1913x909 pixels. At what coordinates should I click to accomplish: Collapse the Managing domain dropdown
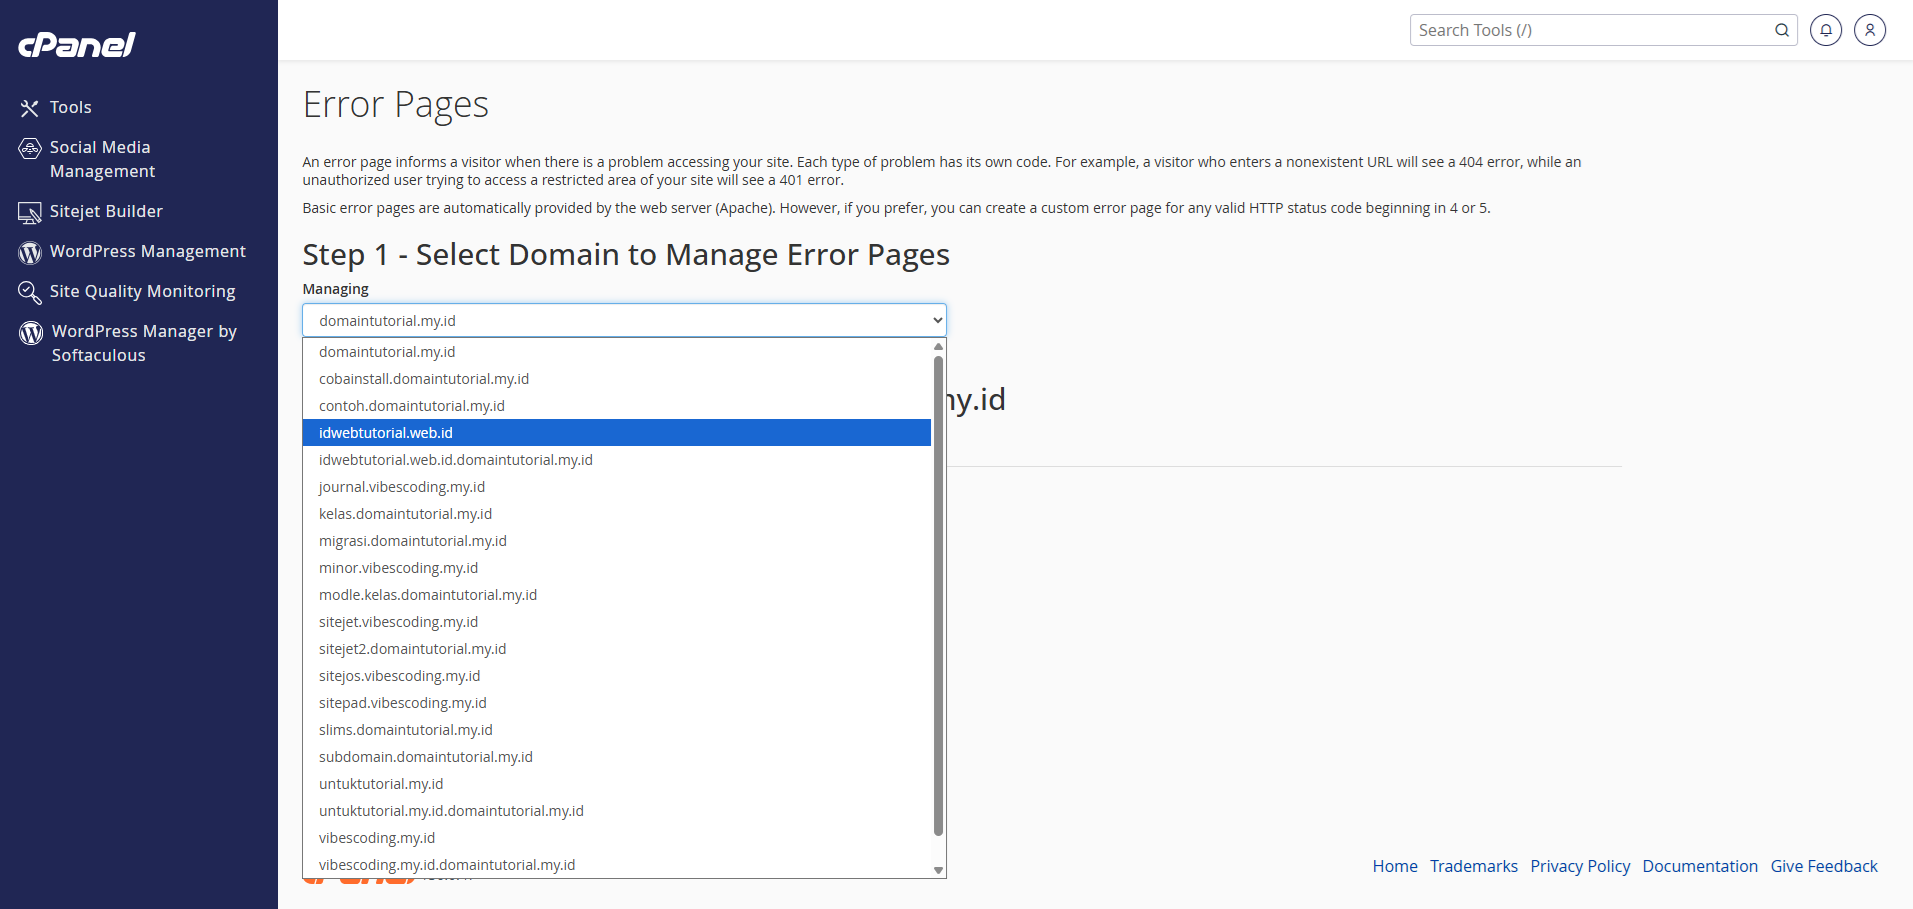624,320
